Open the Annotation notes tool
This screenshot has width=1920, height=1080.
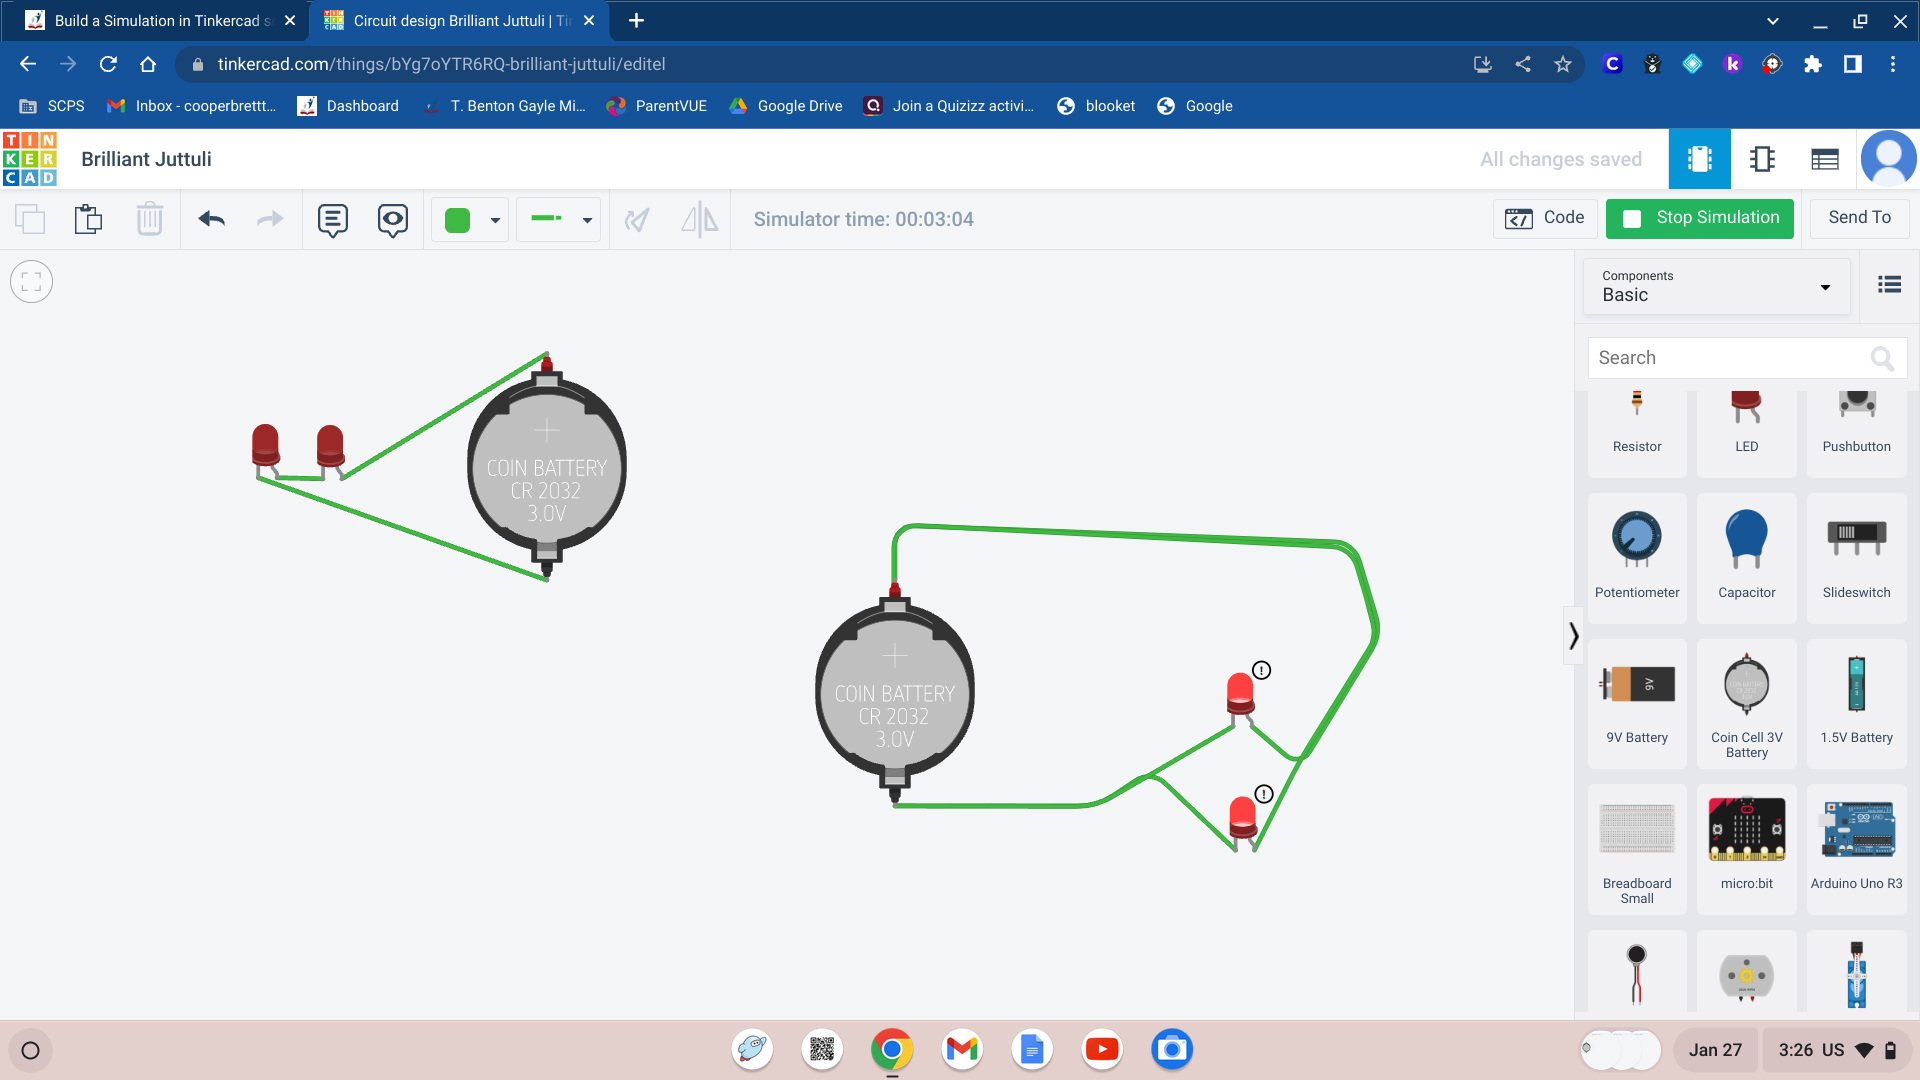pyautogui.click(x=331, y=219)
